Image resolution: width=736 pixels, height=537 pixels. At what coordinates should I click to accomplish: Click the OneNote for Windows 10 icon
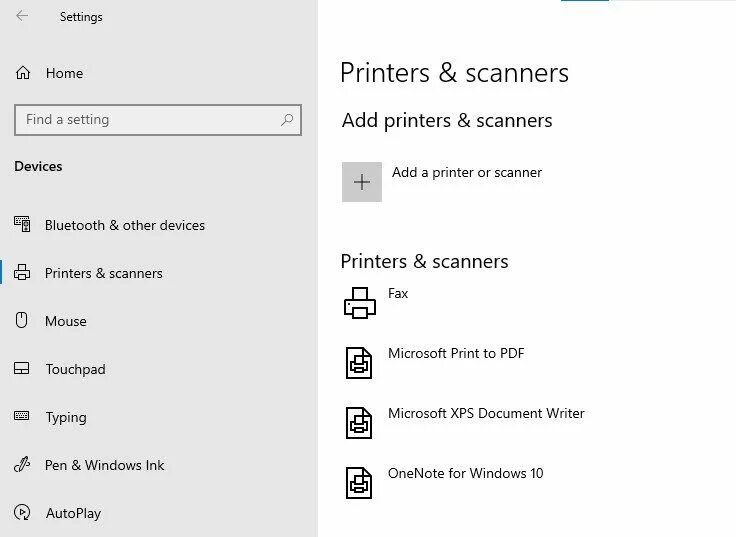(359, 483)
